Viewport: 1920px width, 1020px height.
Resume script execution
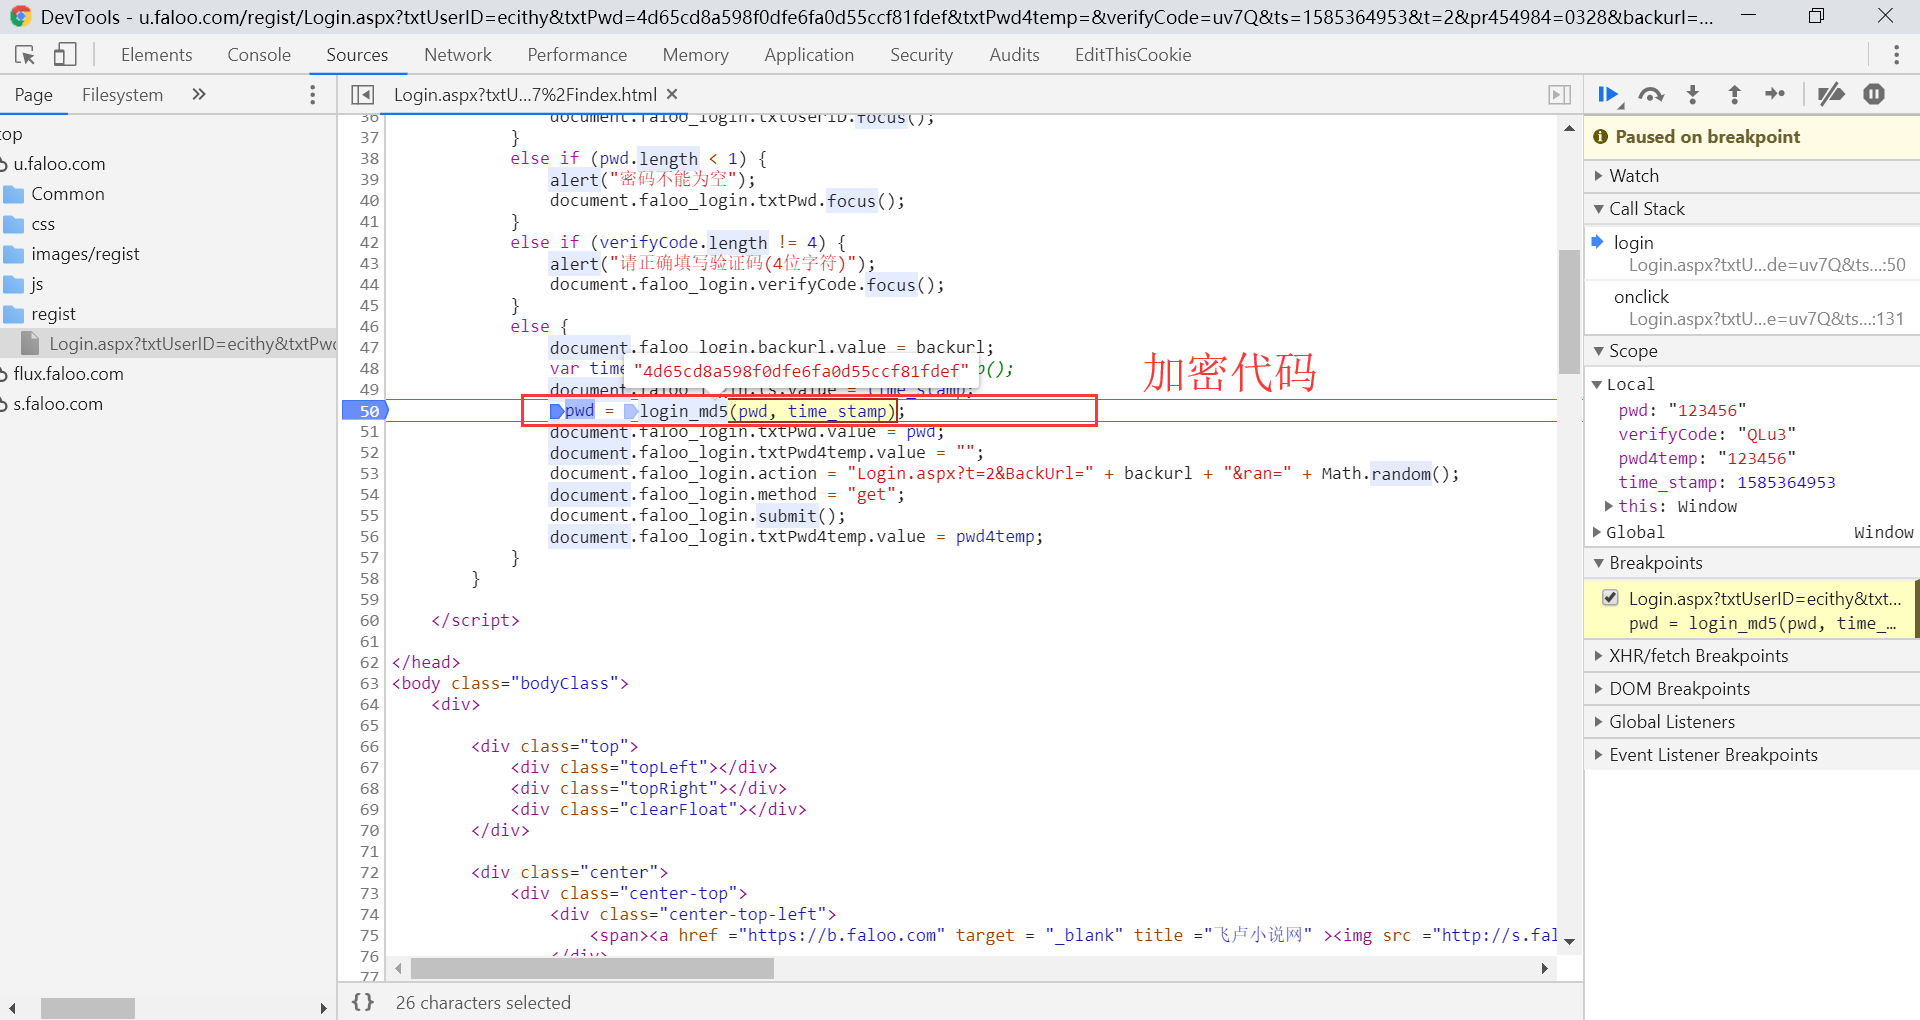coord(1609,95)
